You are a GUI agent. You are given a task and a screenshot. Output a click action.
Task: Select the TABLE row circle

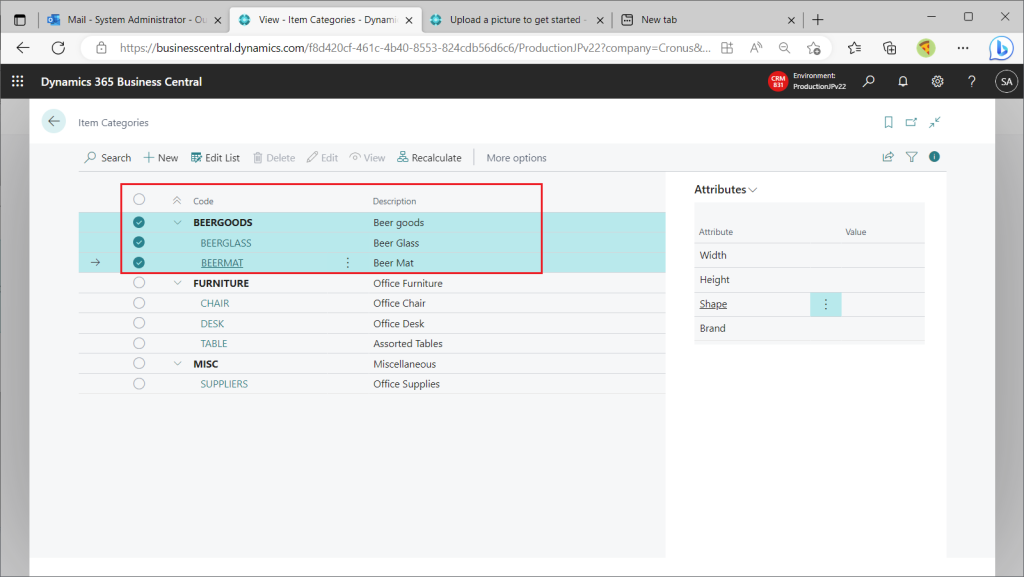(x=139, y=343)
